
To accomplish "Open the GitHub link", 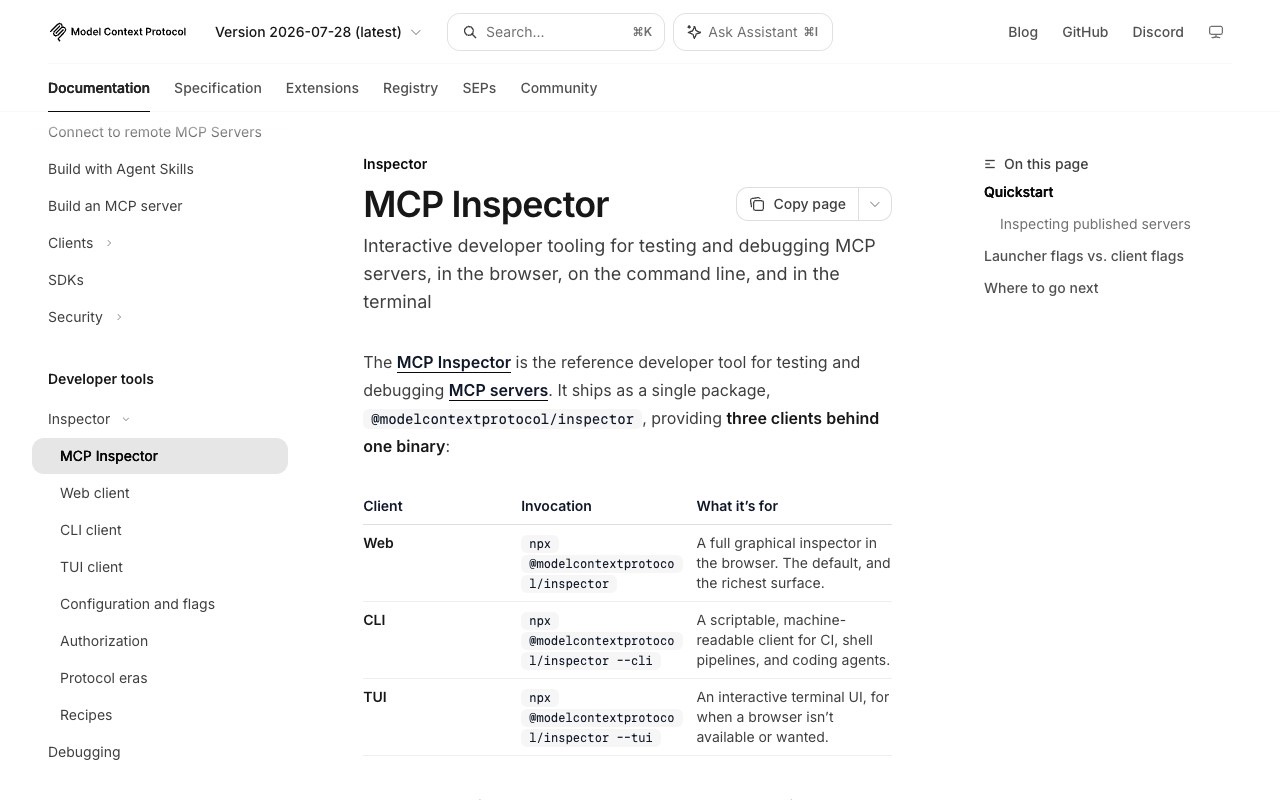I will (1085, 32).
